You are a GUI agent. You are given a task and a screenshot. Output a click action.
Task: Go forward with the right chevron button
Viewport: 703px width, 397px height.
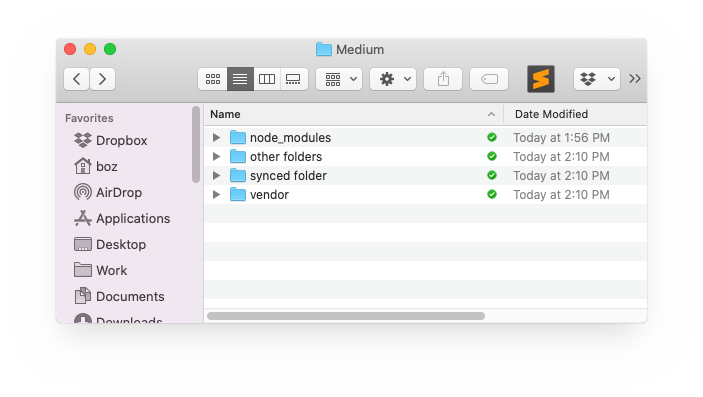point(102,79)
